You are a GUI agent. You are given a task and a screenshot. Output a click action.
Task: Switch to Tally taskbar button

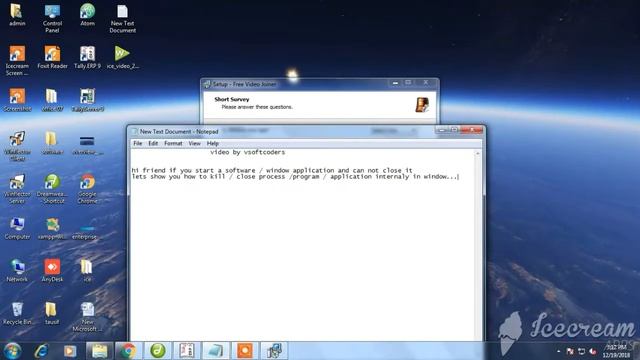point(187,351)
